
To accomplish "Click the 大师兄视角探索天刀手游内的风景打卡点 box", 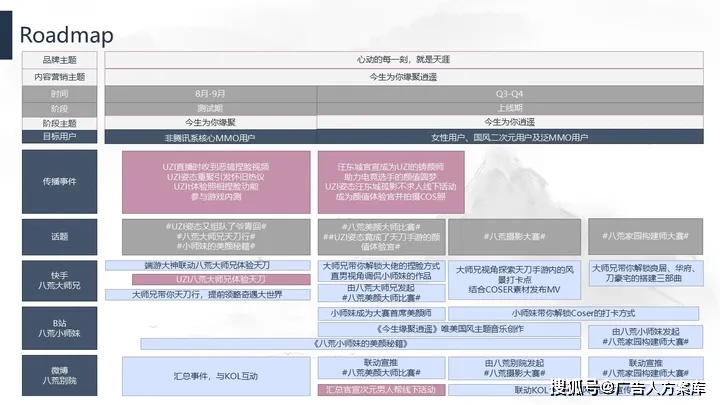I will coord(514,280).
